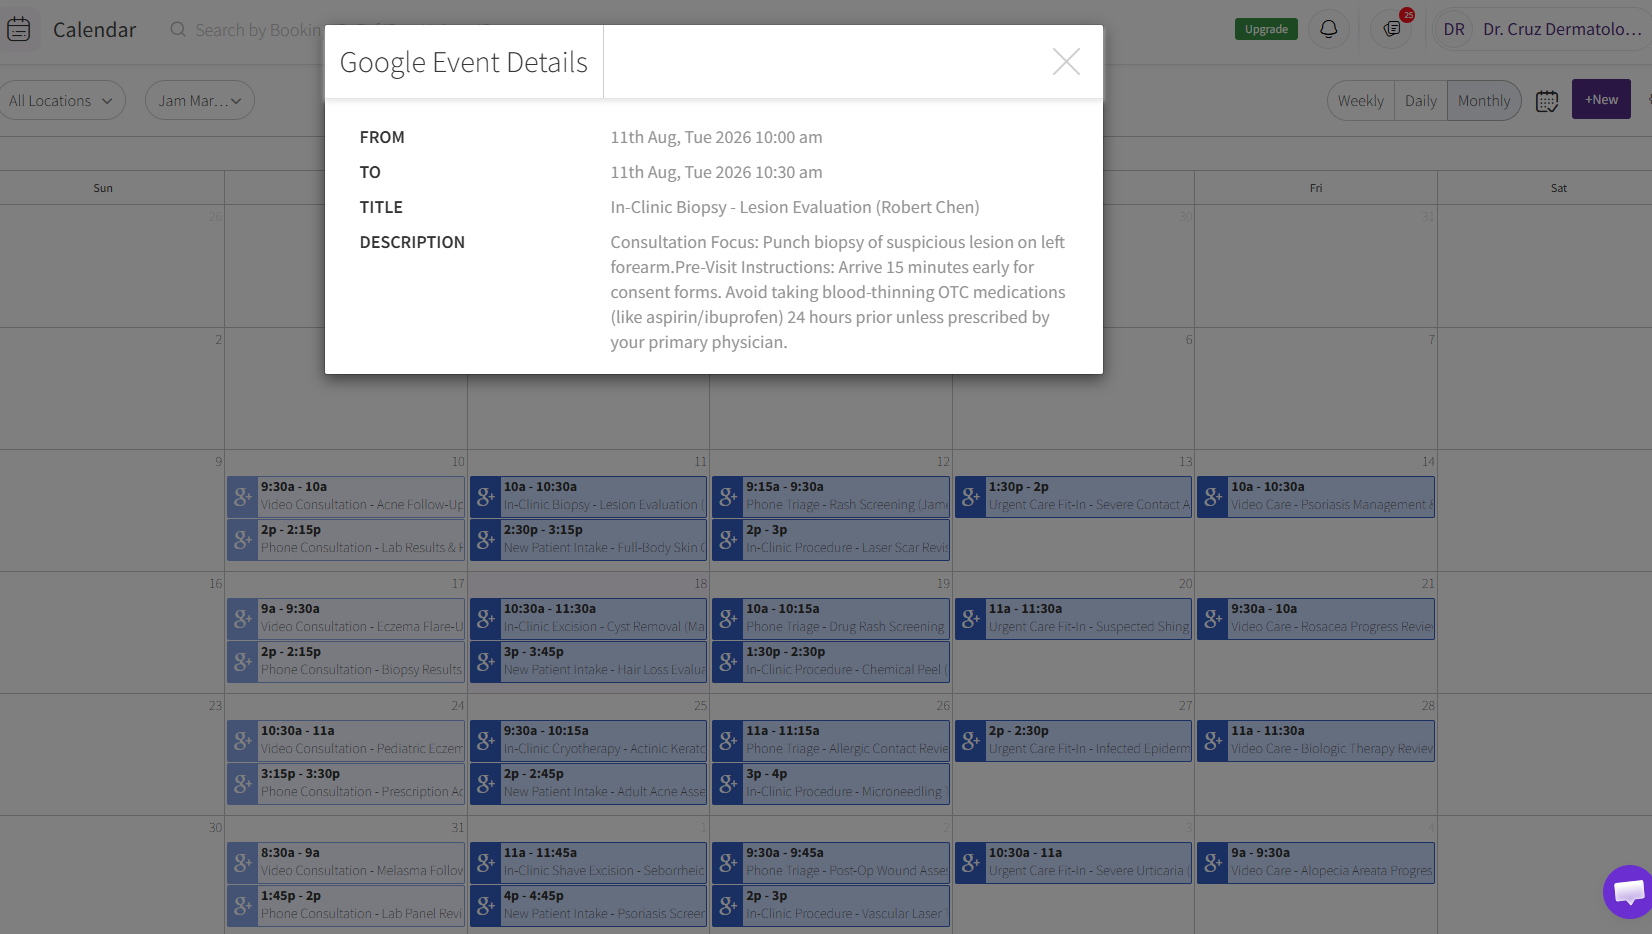Click the calendar logo icon top-left
Viewport: 1652px width, 934px height.
click(x=19, y=29)
